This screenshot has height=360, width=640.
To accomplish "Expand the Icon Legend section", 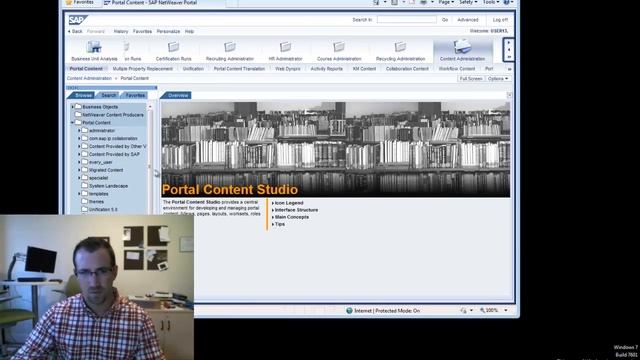I will pyautogui.click(x=287, y=203).
